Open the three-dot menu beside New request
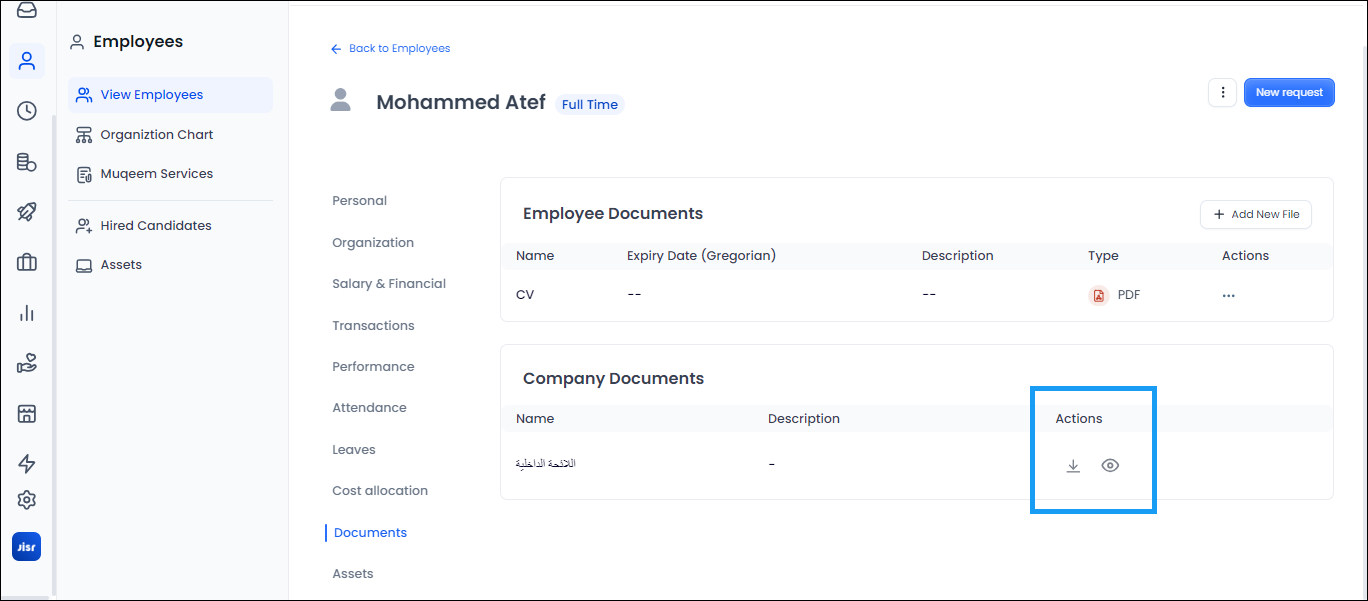Viewport: 1368px width, 601px height. 1222,93
